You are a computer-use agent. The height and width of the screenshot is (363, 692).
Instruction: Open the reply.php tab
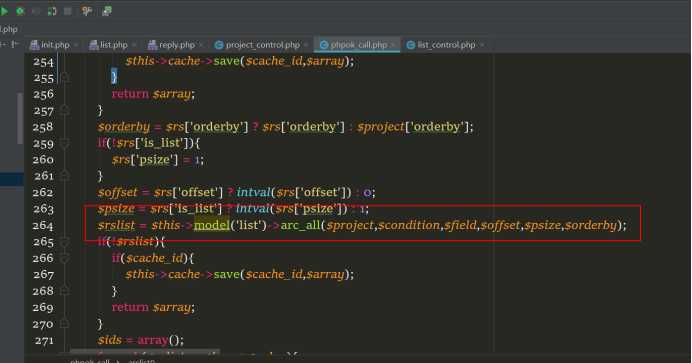click(x=177, y=45)
